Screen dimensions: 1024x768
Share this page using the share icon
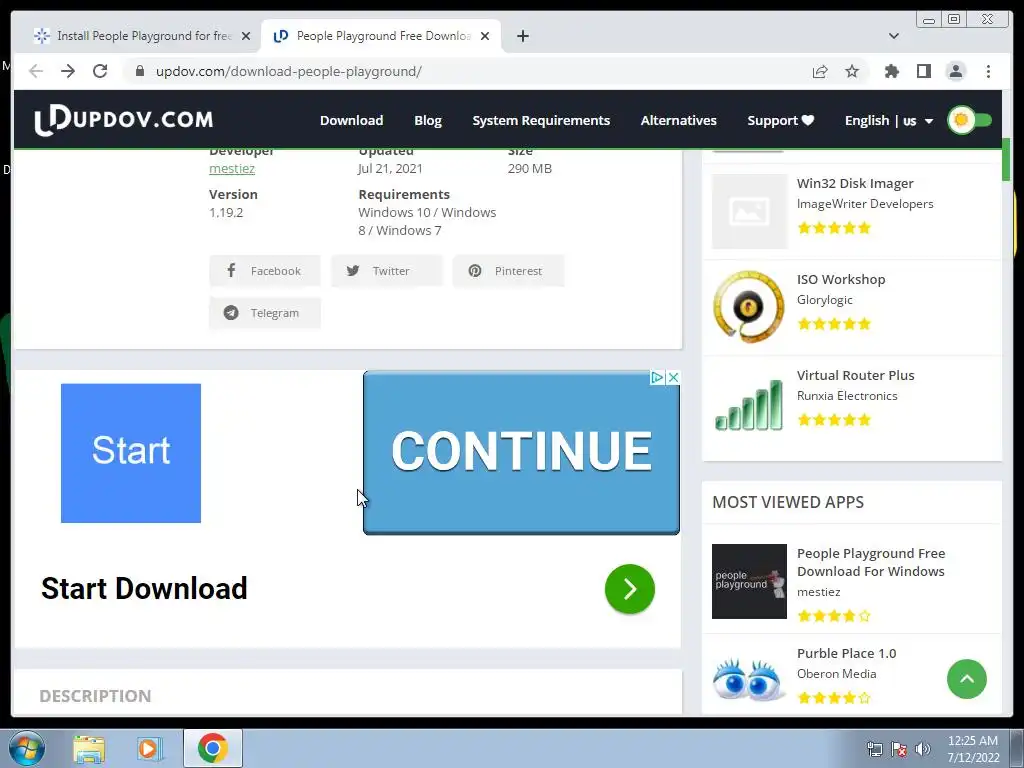pos(820,71)
